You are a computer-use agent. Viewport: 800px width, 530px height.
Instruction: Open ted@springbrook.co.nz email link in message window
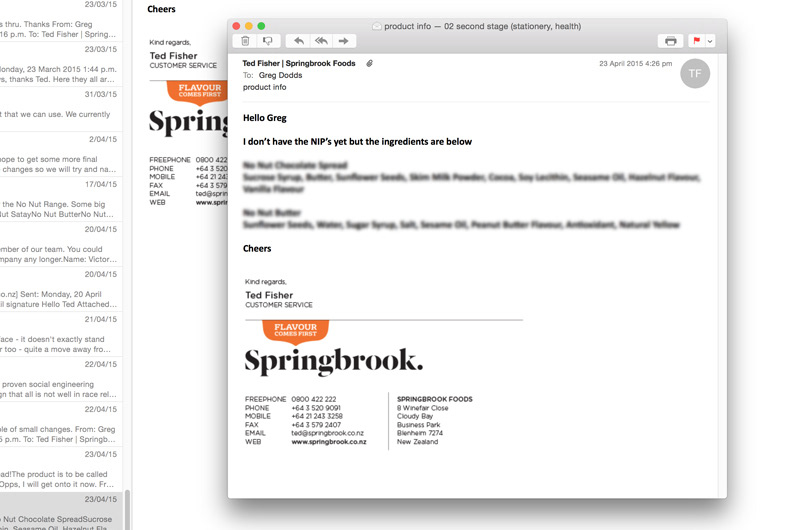pyautogui.click(x=328, y=433)
